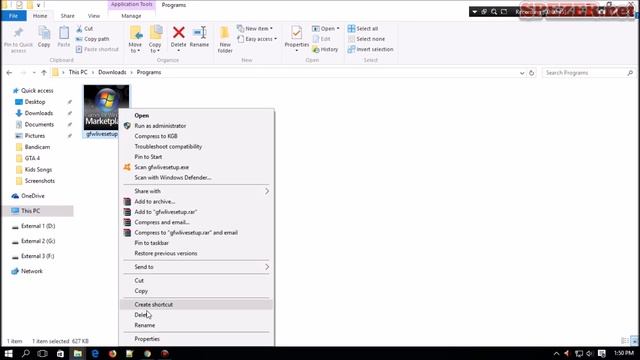Select Documents in navigation pane

tap(39, 124)
